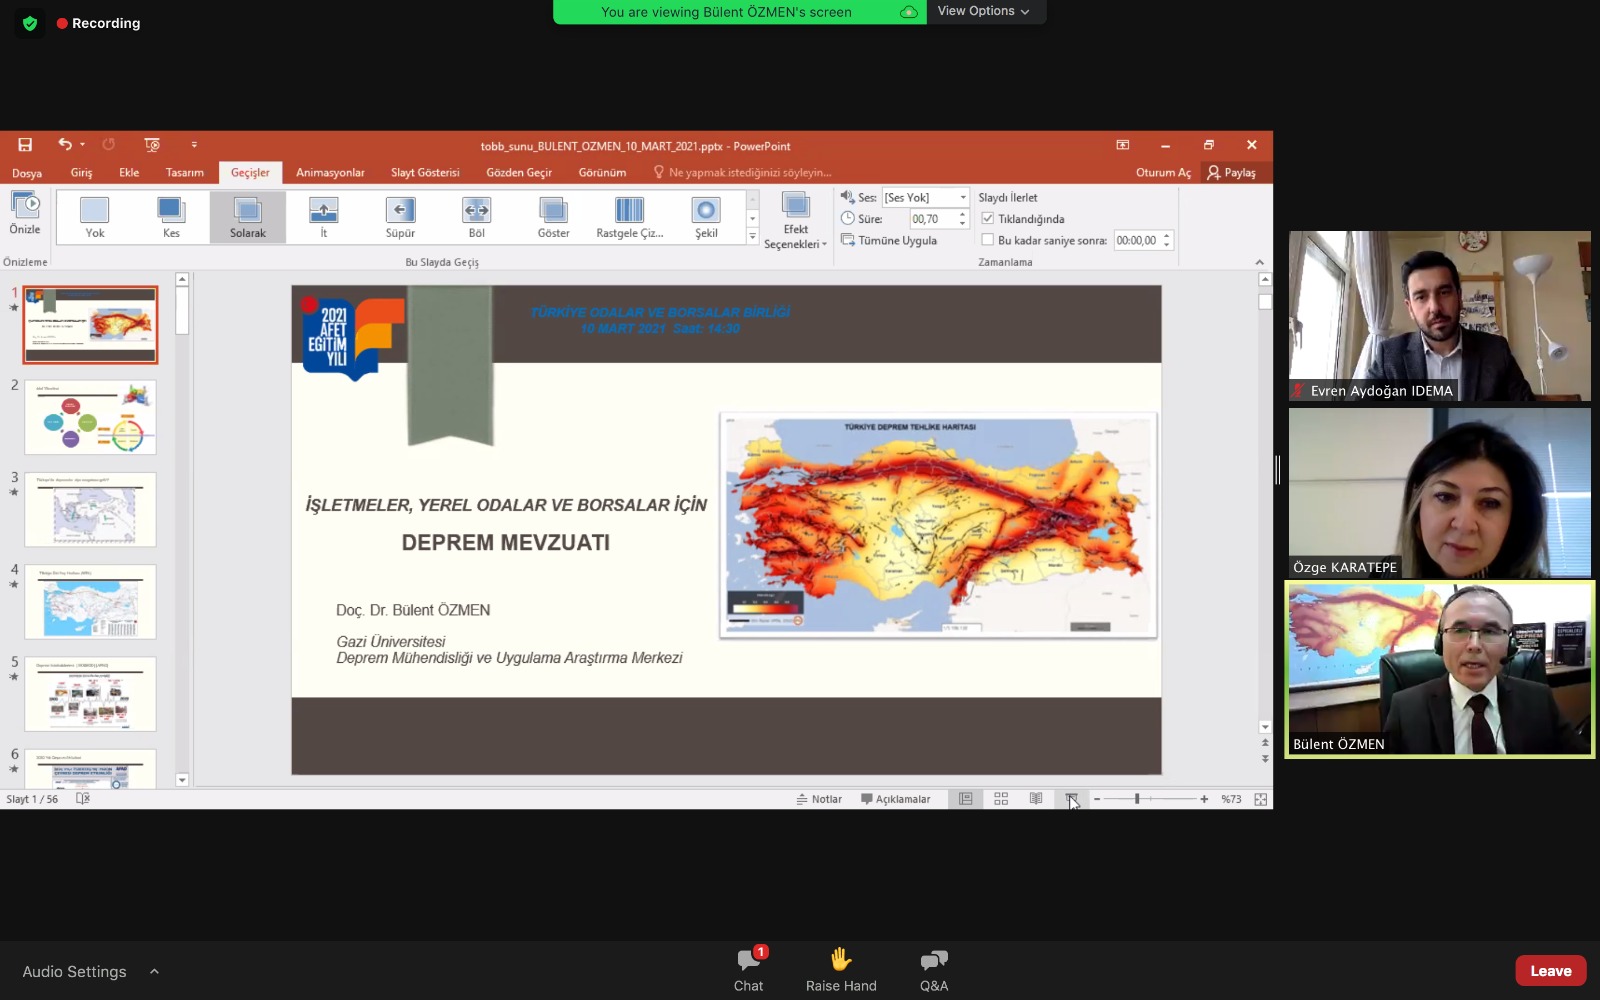
Task: Open the Ses sound dropdown
Action: point(963,198)
